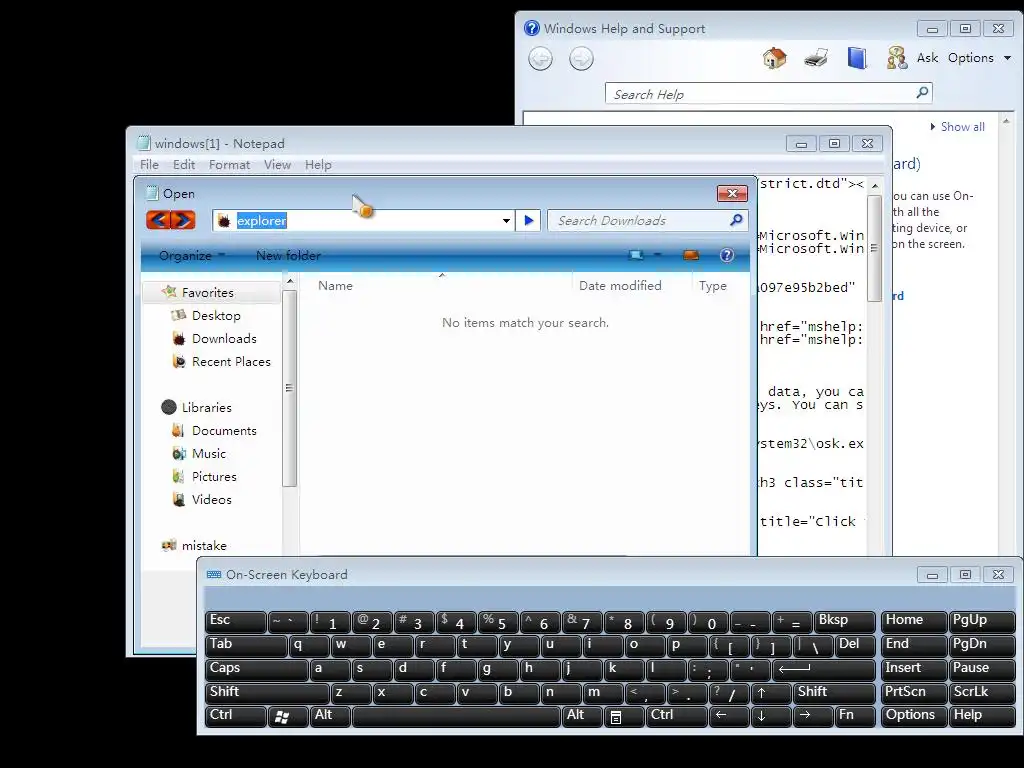Image resolution: width=1024 pixels, height=768 pixels.
Task: Open Notepad View menu
Action: pyautogui.click(x=278, y=165)
